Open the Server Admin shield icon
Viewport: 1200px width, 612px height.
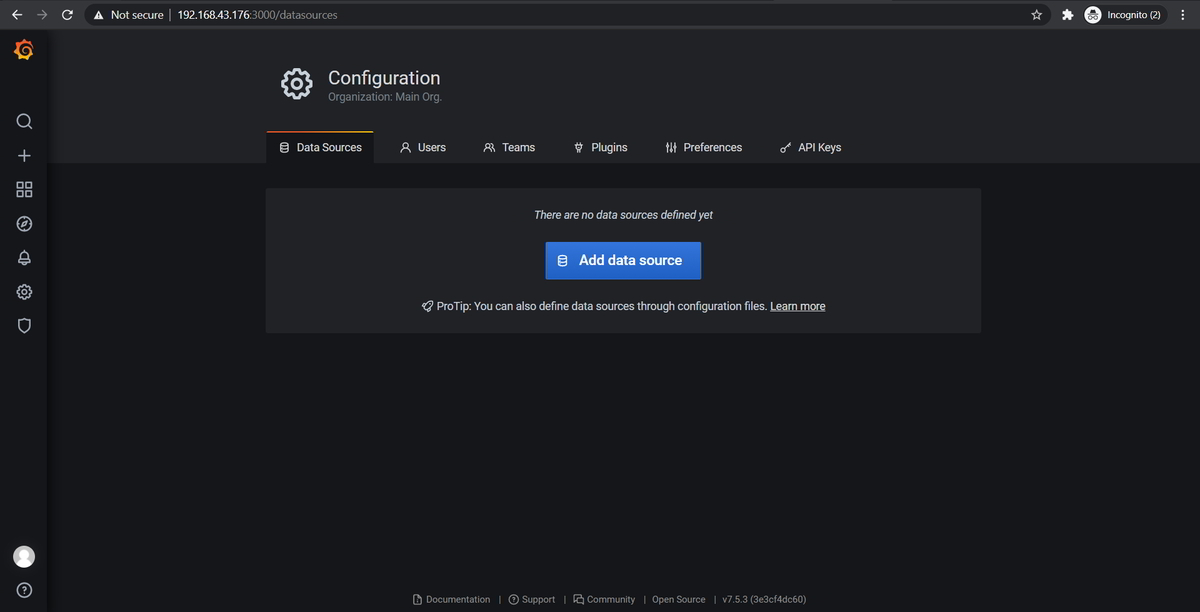[23, 325]
